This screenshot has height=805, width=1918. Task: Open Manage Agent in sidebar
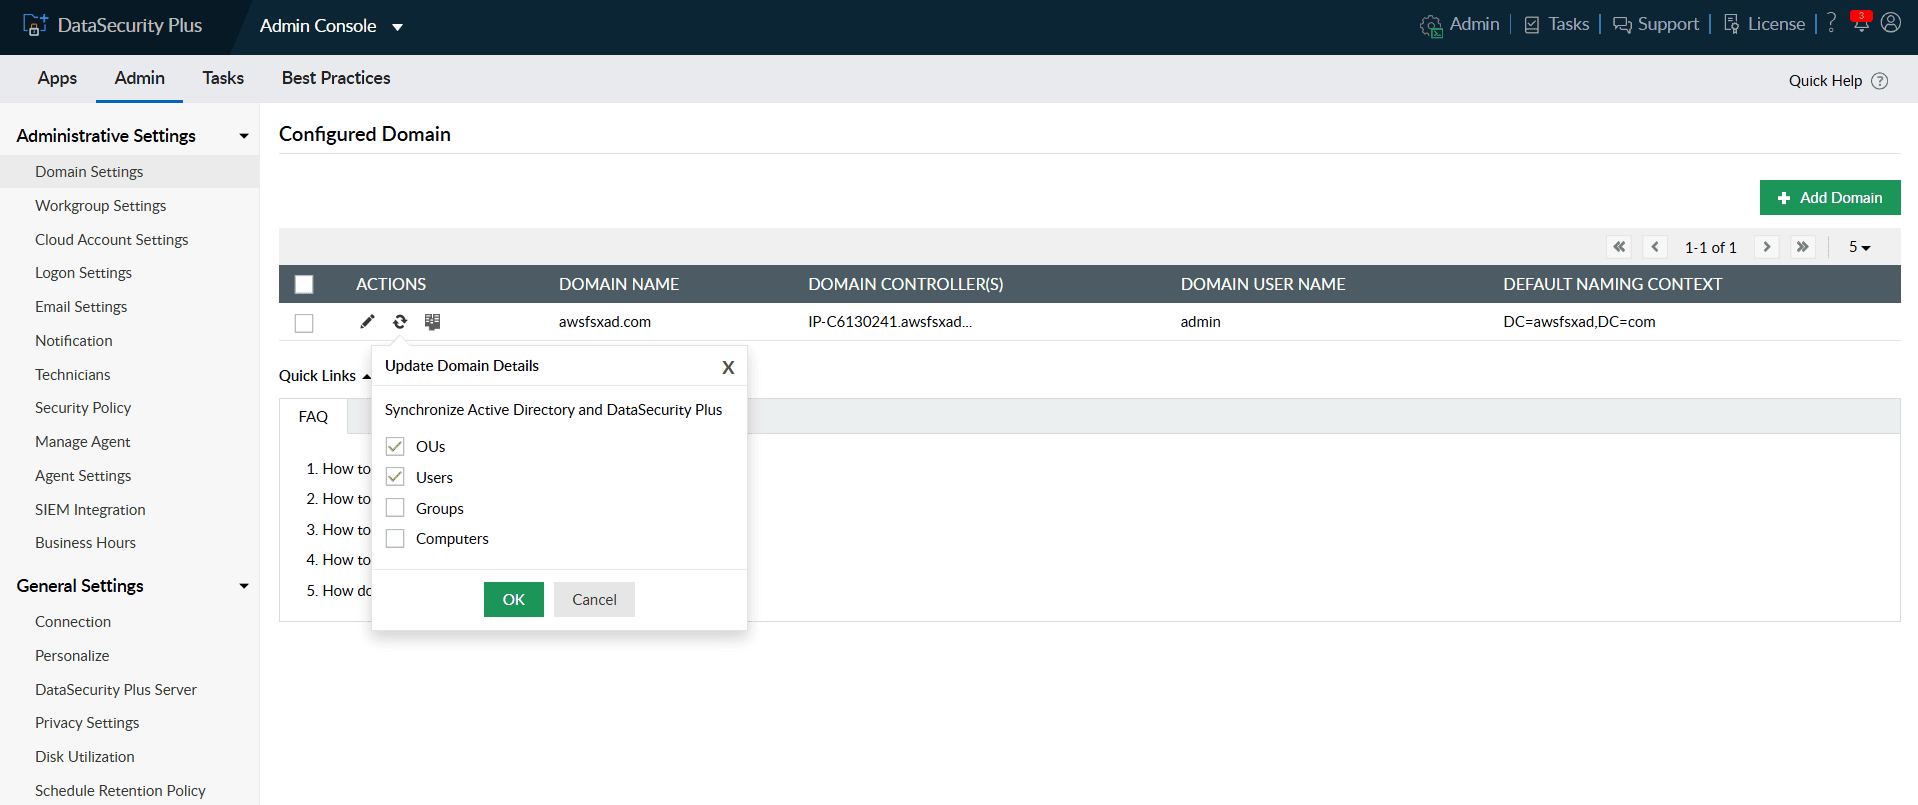pyautogui.click(x=83, y=442)
